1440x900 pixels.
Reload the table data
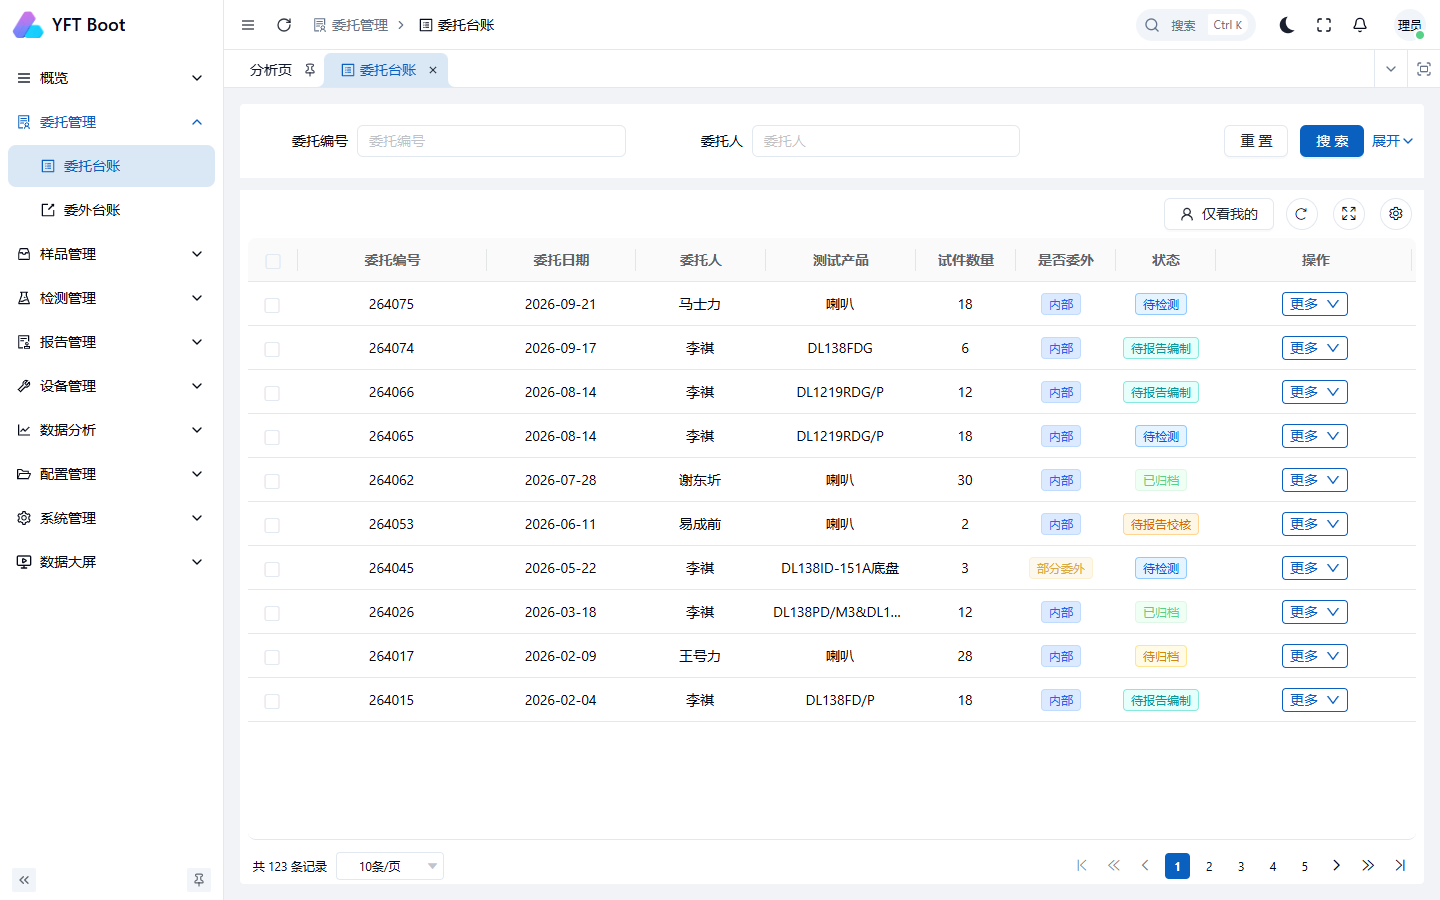(1301, 214)
